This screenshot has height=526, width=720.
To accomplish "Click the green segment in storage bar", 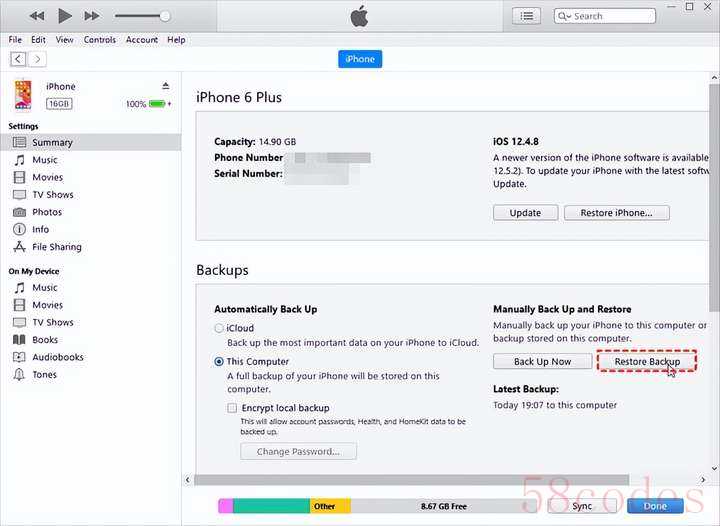I will pos(271,506).
